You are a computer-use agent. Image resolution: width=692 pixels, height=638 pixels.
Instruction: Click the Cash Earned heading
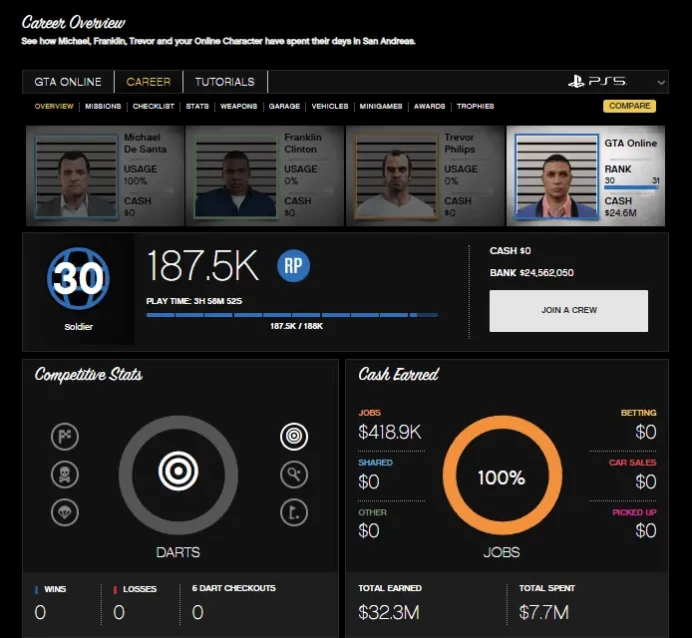399,375
